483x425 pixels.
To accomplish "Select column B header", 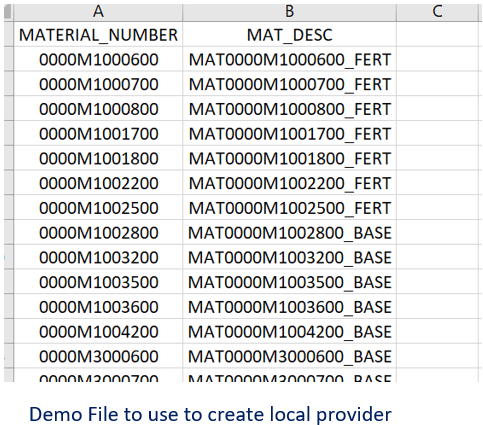I will (x=289, y=12).
